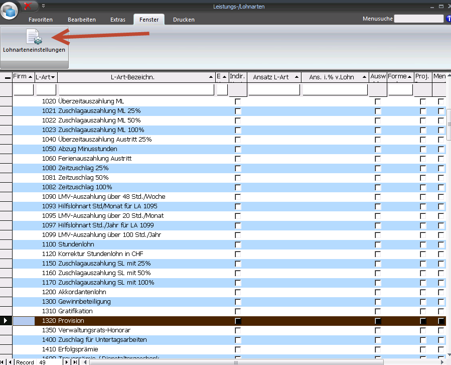This screenshot has height=365, width=451.
Task: Select row 1097 Hilfslohnart Std./Jahr für LA 1099
Action: click(229, 225)
